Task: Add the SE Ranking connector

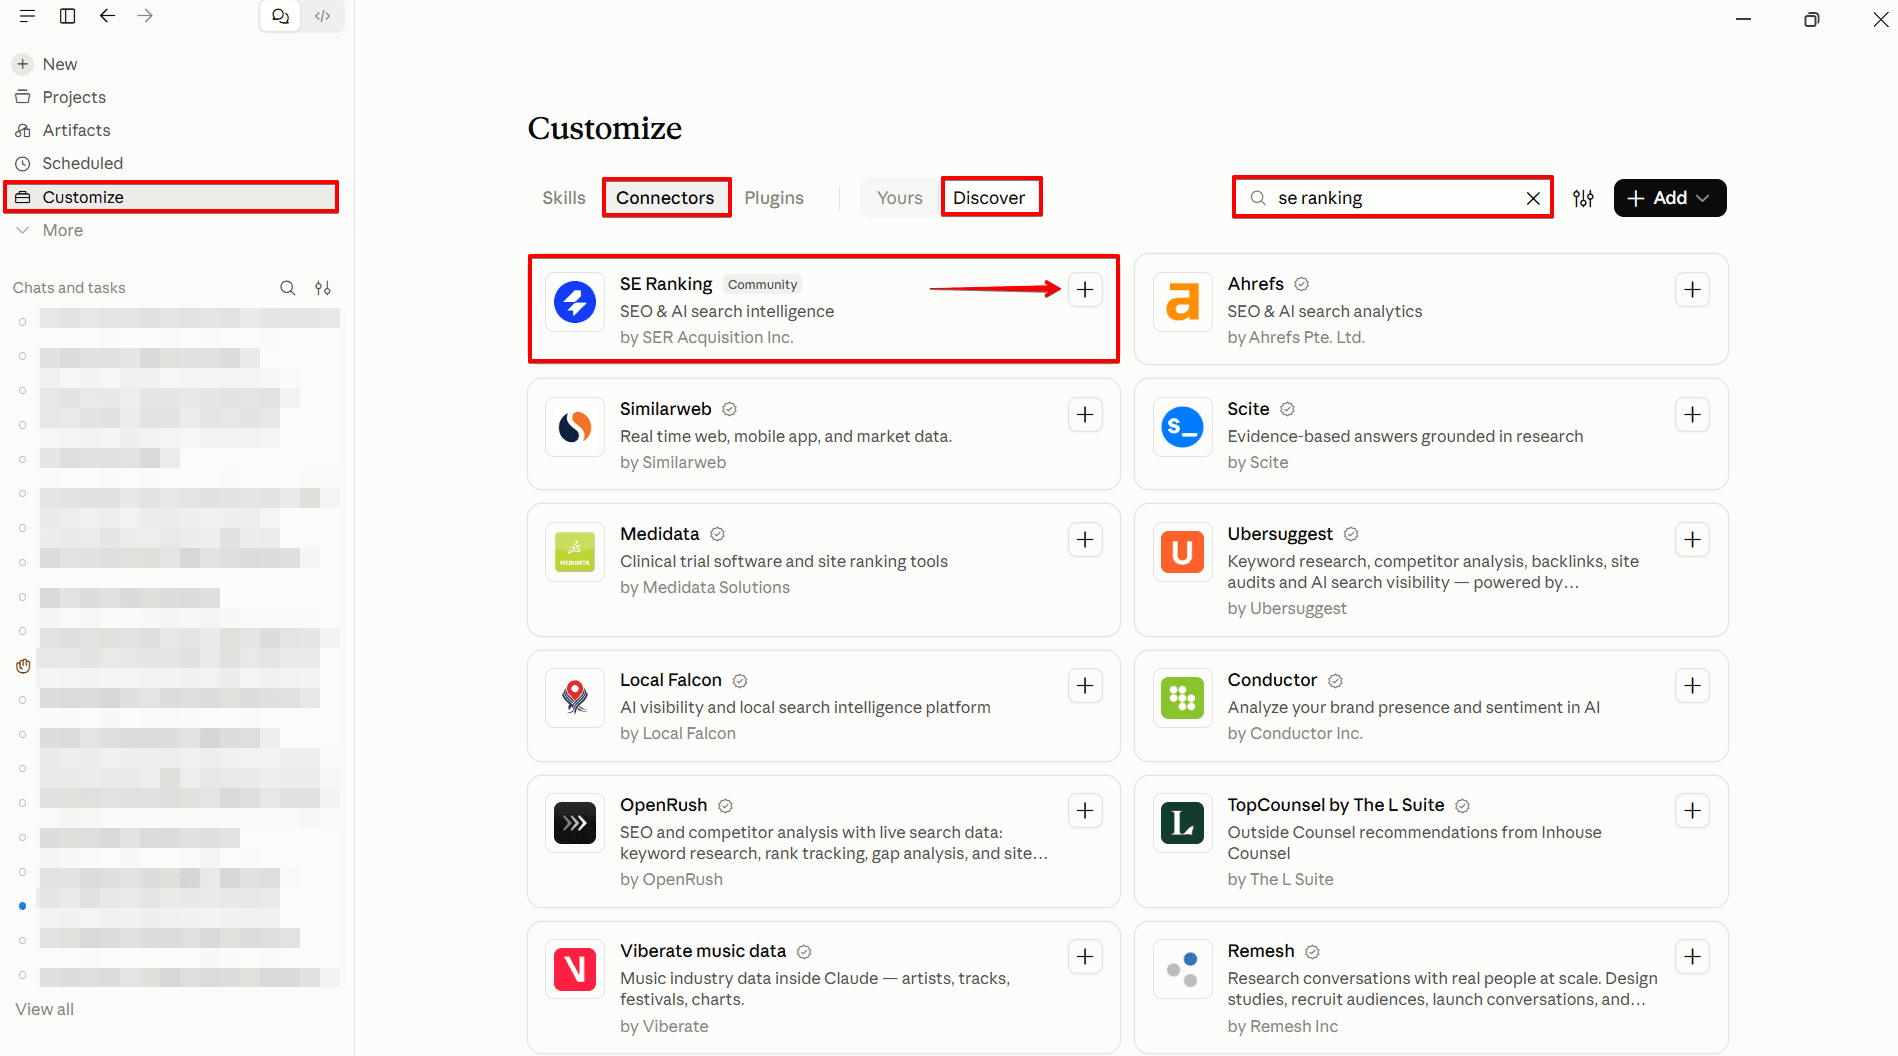Action: pyautogui.click(x=1085, y=290)
